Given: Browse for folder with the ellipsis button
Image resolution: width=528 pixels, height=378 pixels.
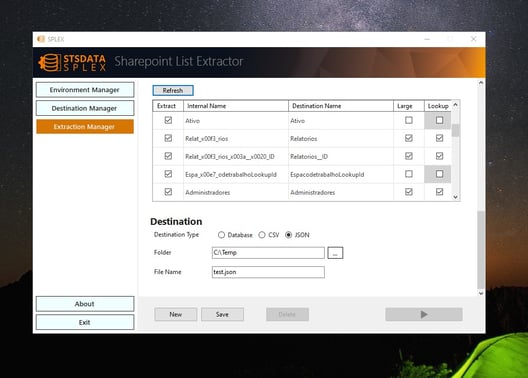Looking at the screenshot, I should click(335, 253).
